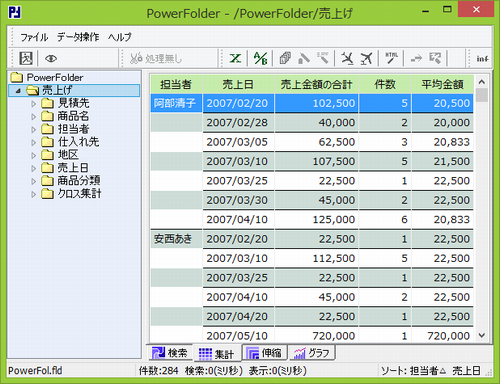The image size is (500, 384).
Task: Expand the 商品分類 folder arrow
Action: (x=33, y=181)
